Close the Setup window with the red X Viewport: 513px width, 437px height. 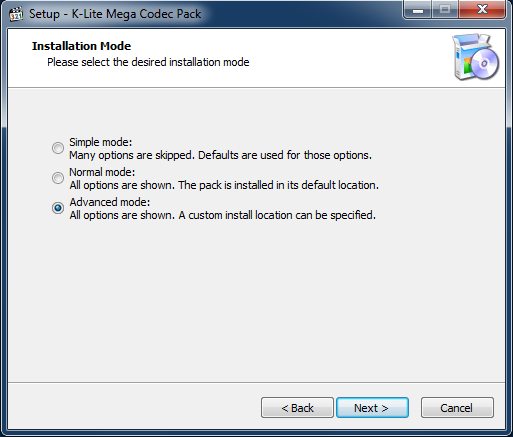point(482,10)
